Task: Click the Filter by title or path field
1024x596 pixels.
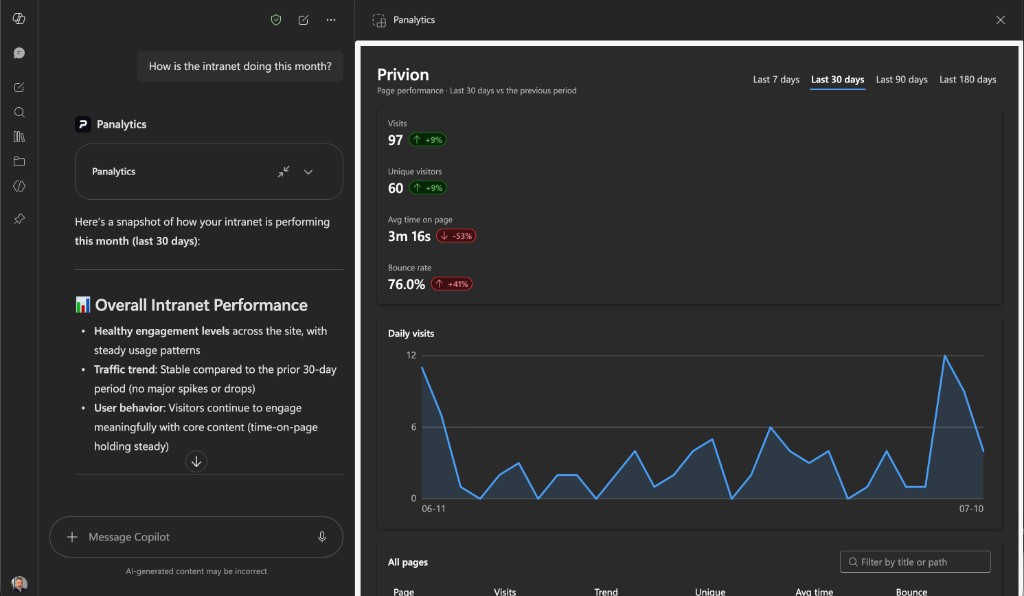Action: tap(915, 562)
